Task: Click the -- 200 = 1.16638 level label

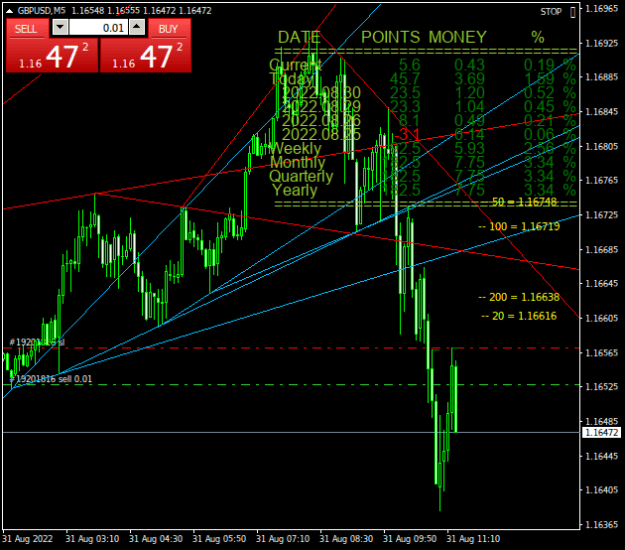Action: click(x=519, y=297)
